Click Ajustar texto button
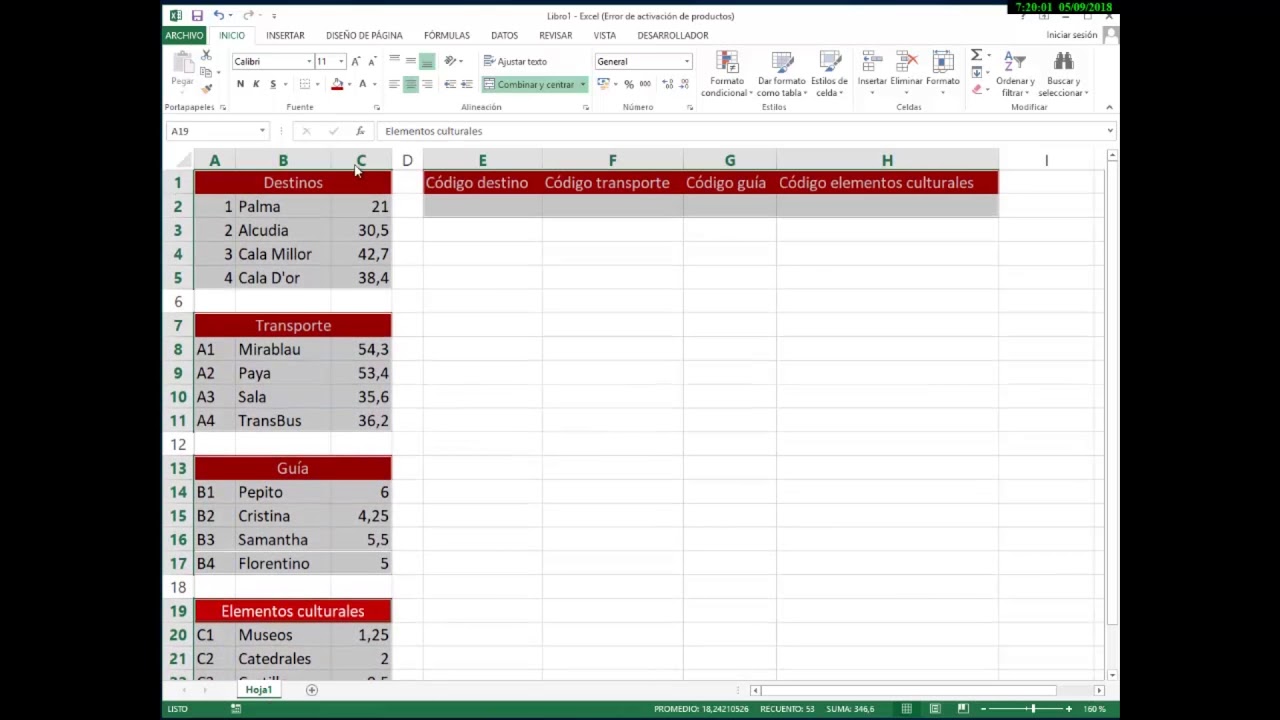 (x=515, y=62)
